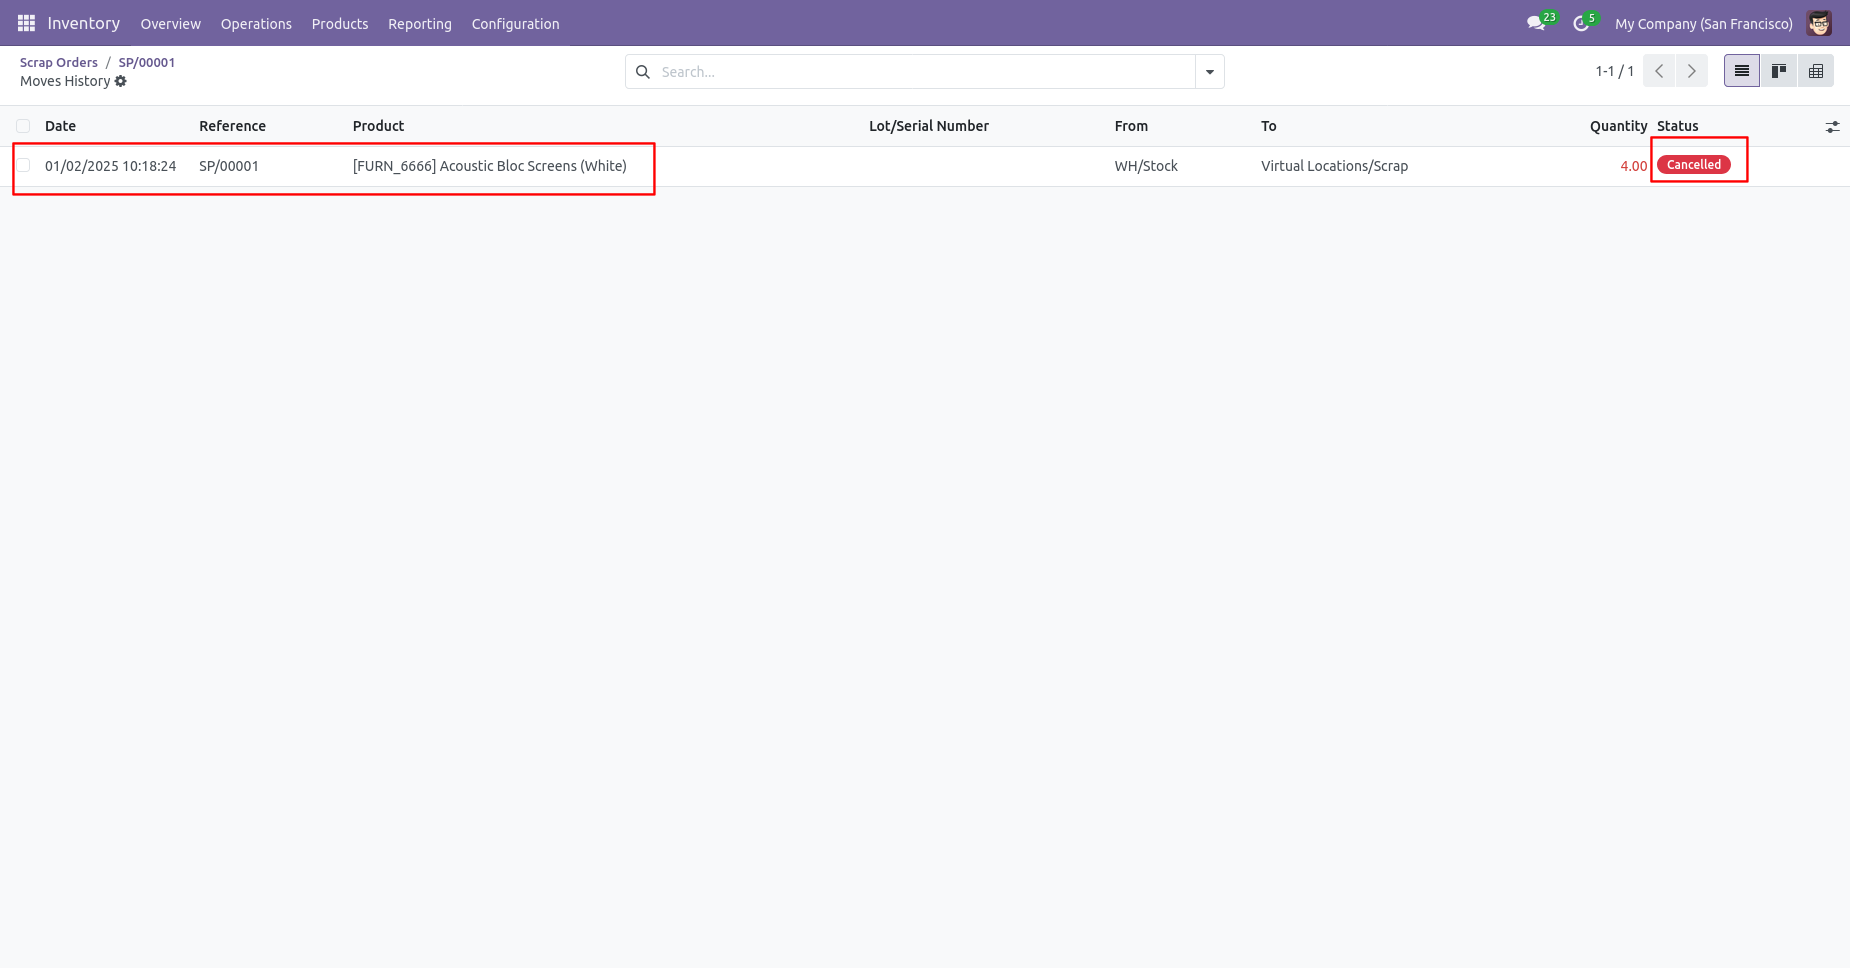Sort by the Status column header
The width and height of the screenshot is (1850, 968).
click(x=1678, y=126)
